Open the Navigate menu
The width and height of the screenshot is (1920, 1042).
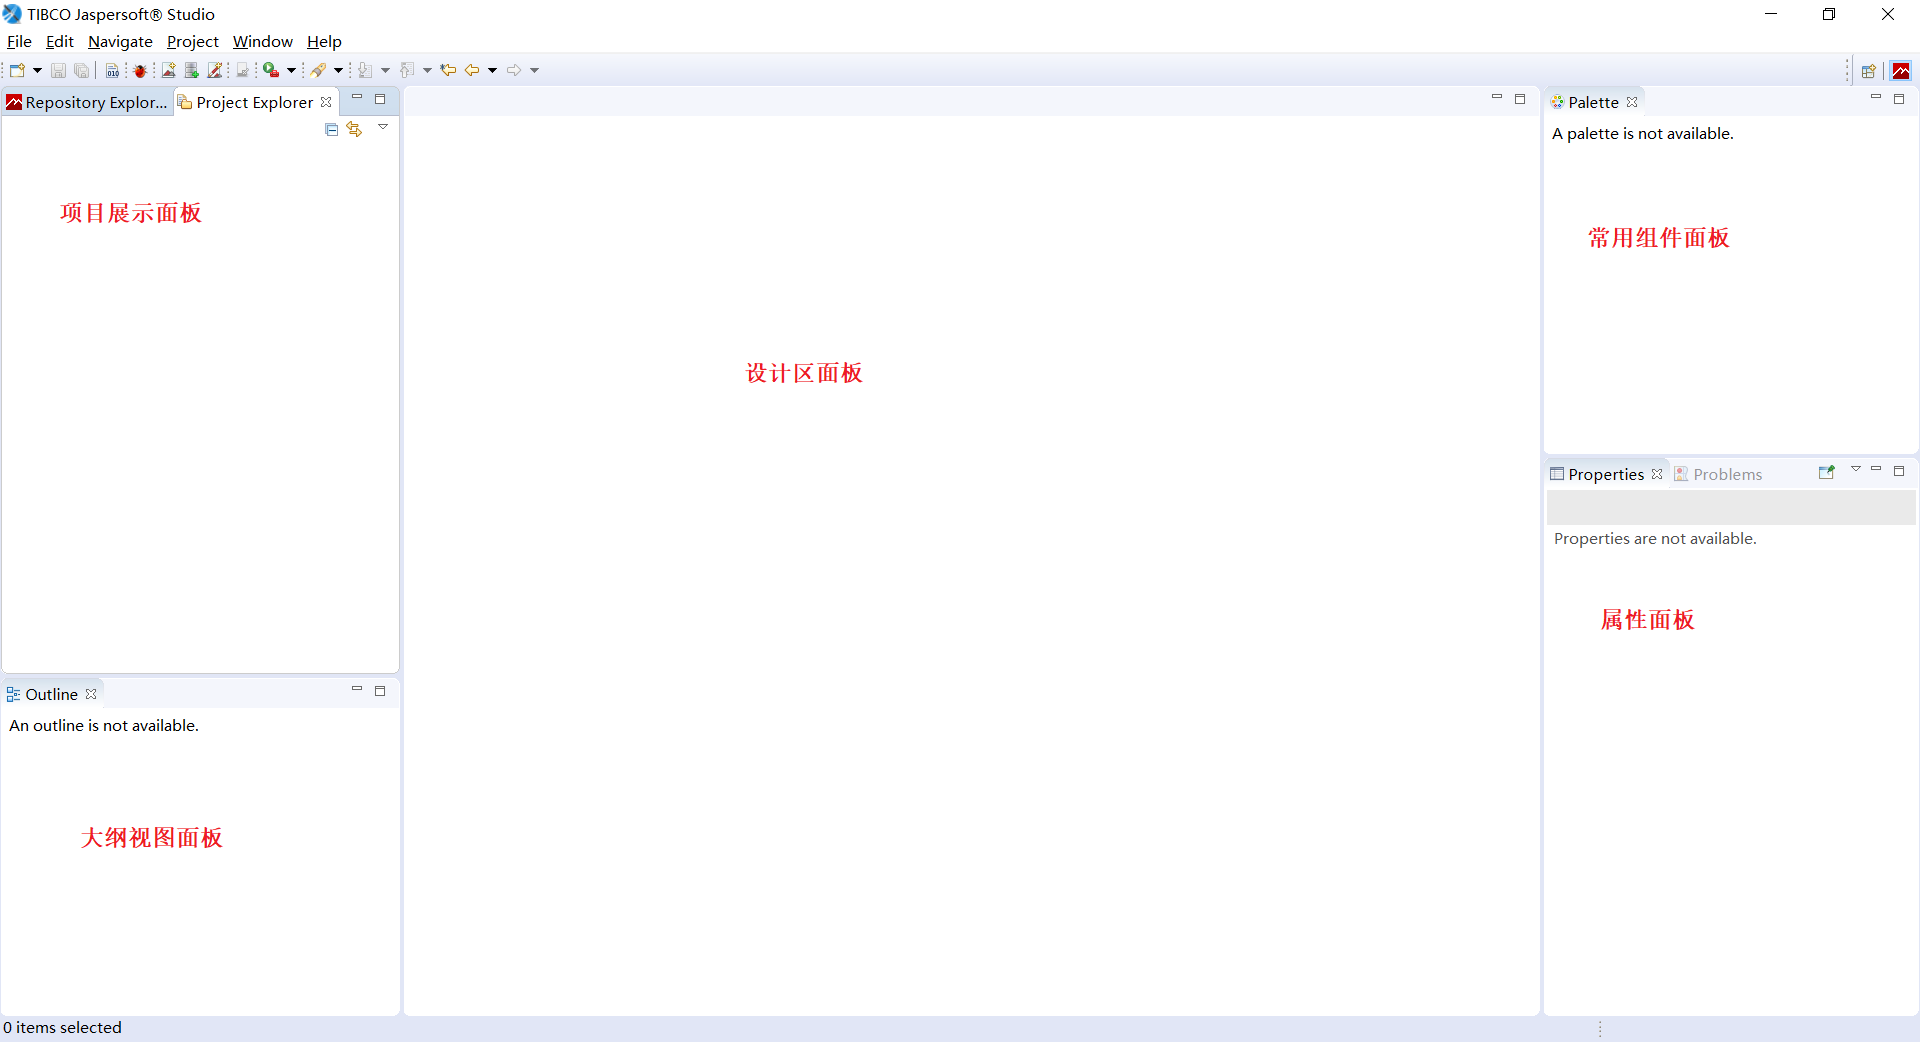[x=120, y=41]
